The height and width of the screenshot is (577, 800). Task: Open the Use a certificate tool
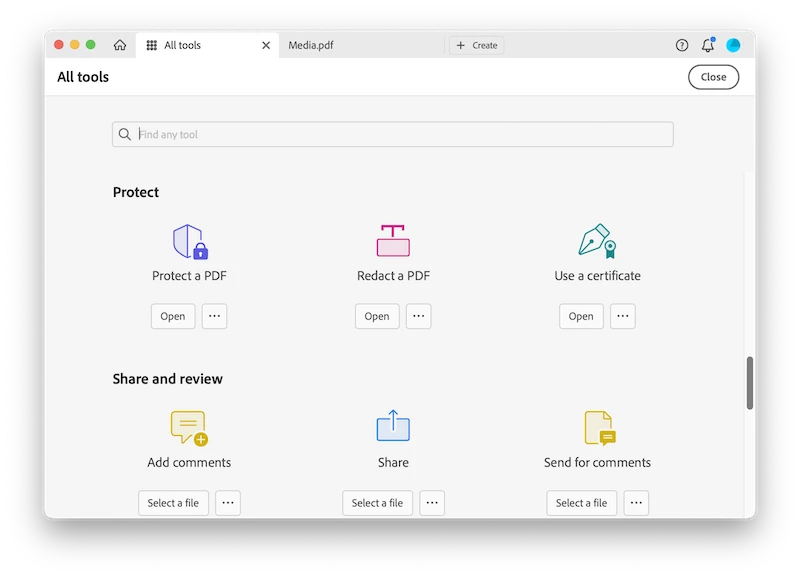pos(581,316)
